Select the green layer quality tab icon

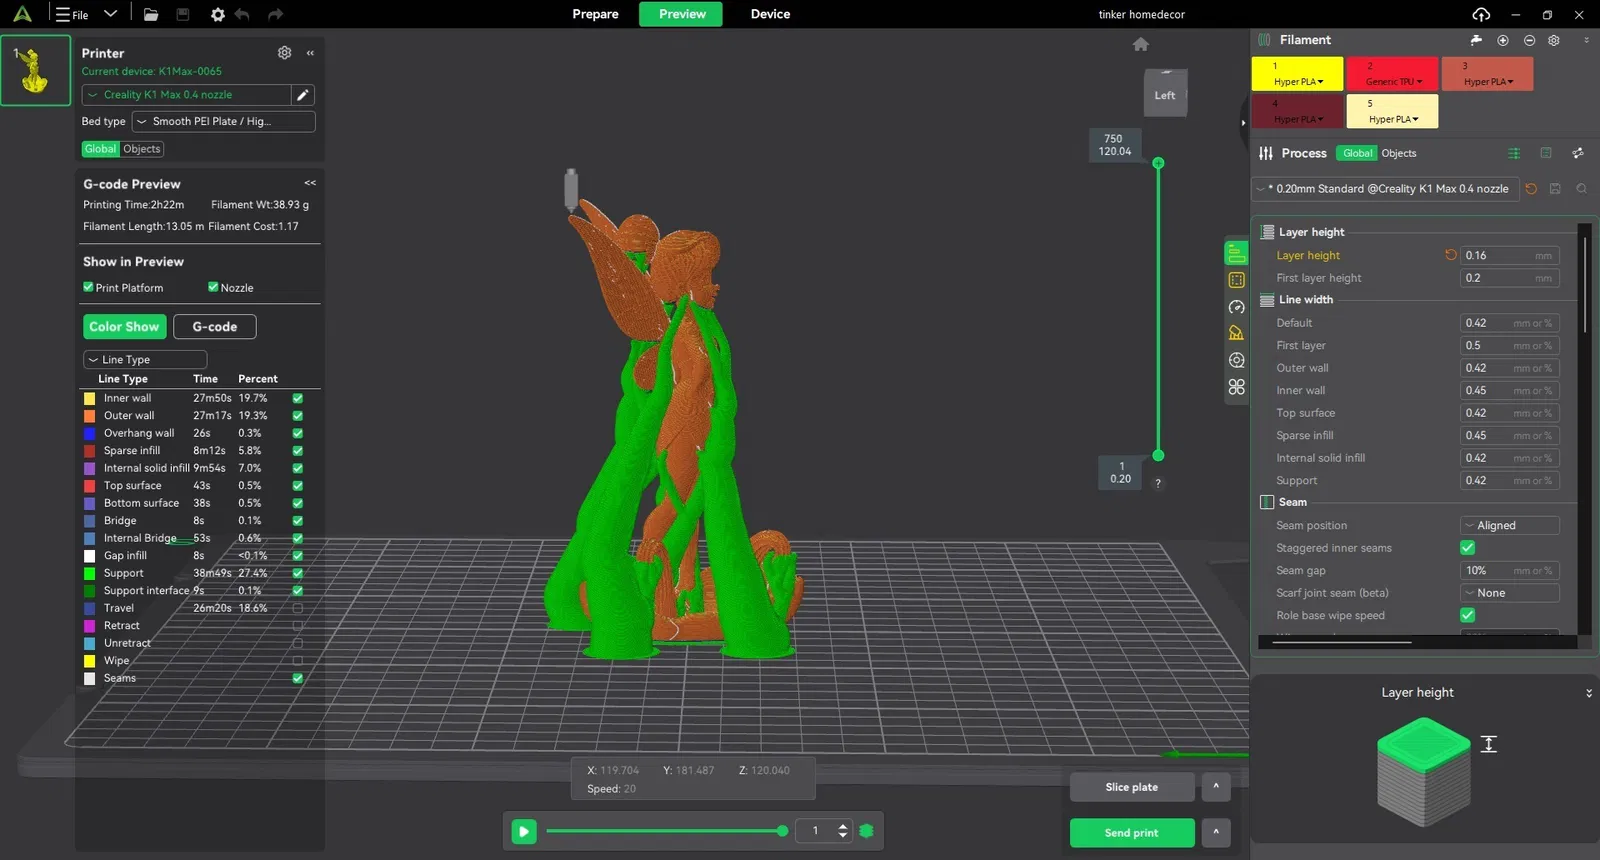pos(1237,253)
